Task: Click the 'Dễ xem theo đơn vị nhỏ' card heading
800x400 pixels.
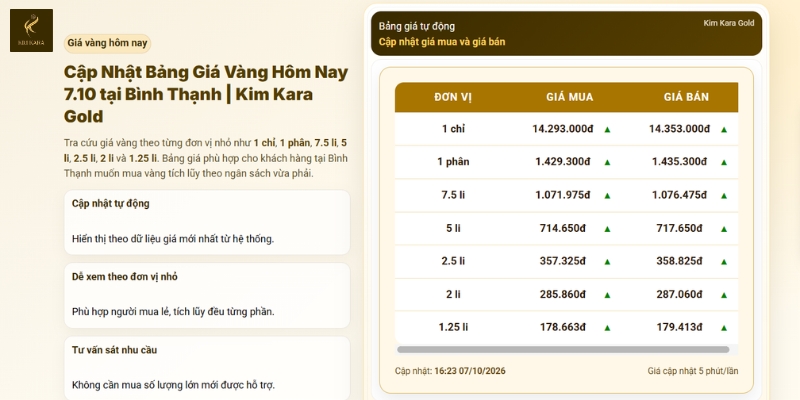Action: (x=124, y=277)
